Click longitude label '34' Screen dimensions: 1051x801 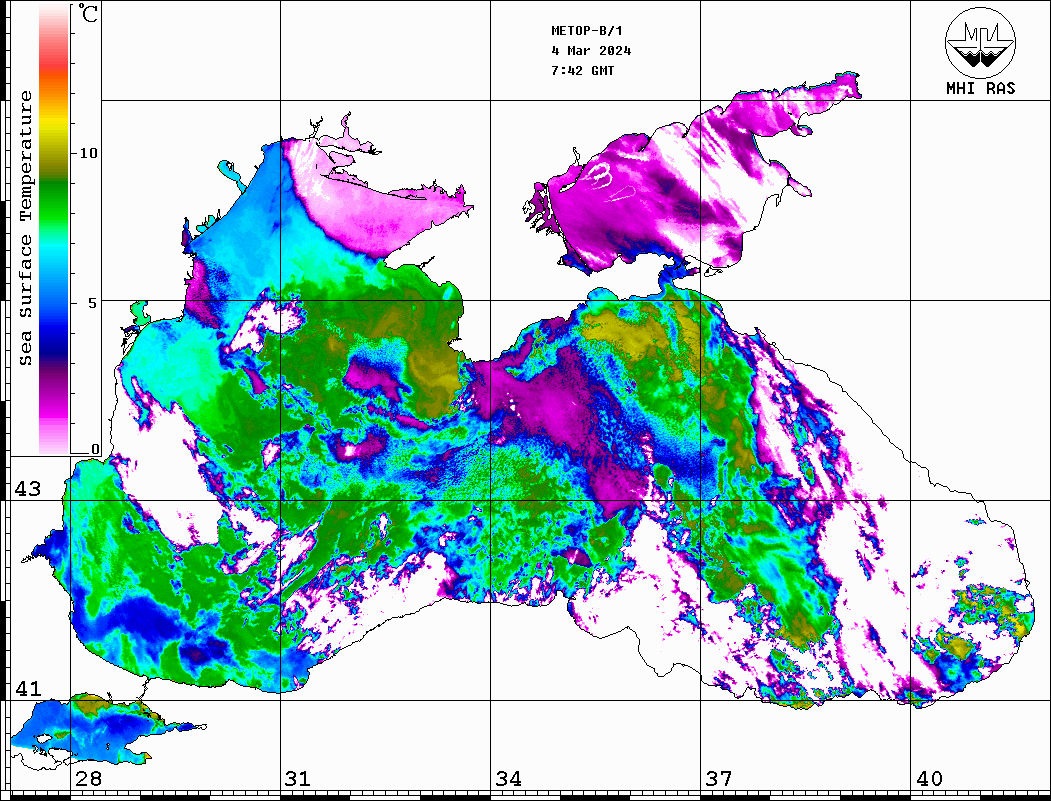[x=508, y=778]
